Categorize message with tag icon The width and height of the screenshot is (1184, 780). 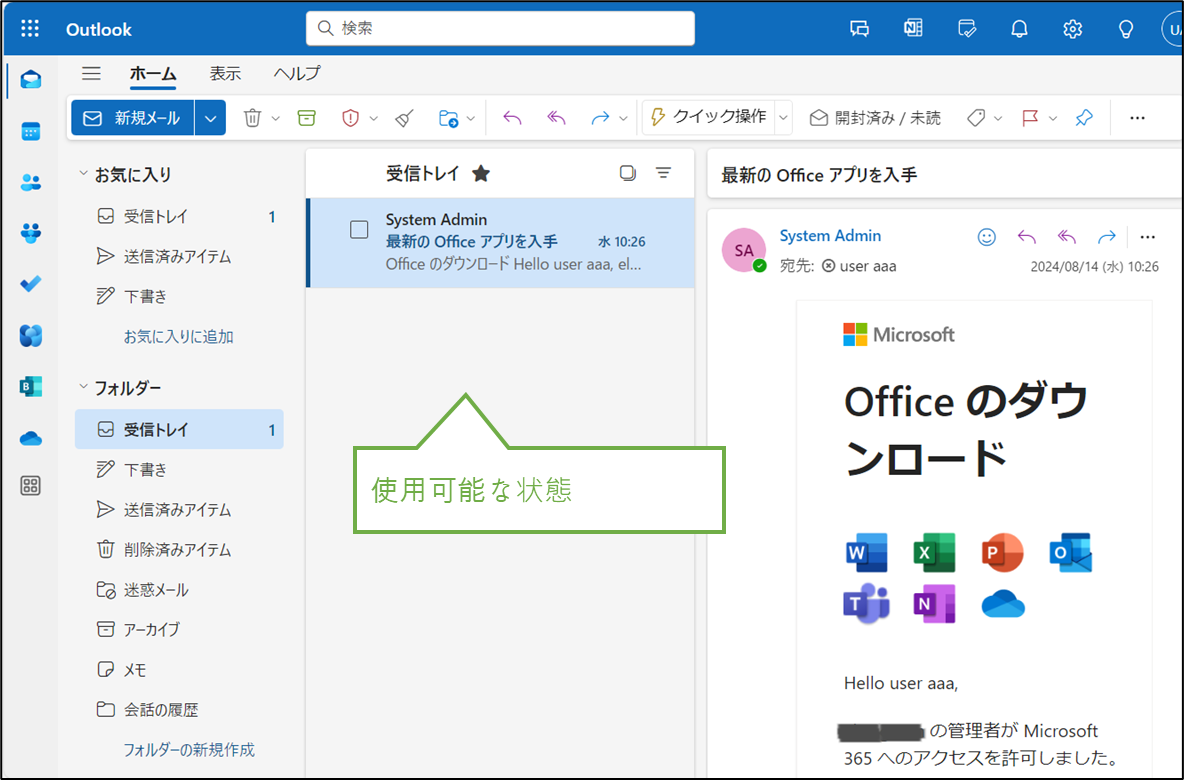976,118
